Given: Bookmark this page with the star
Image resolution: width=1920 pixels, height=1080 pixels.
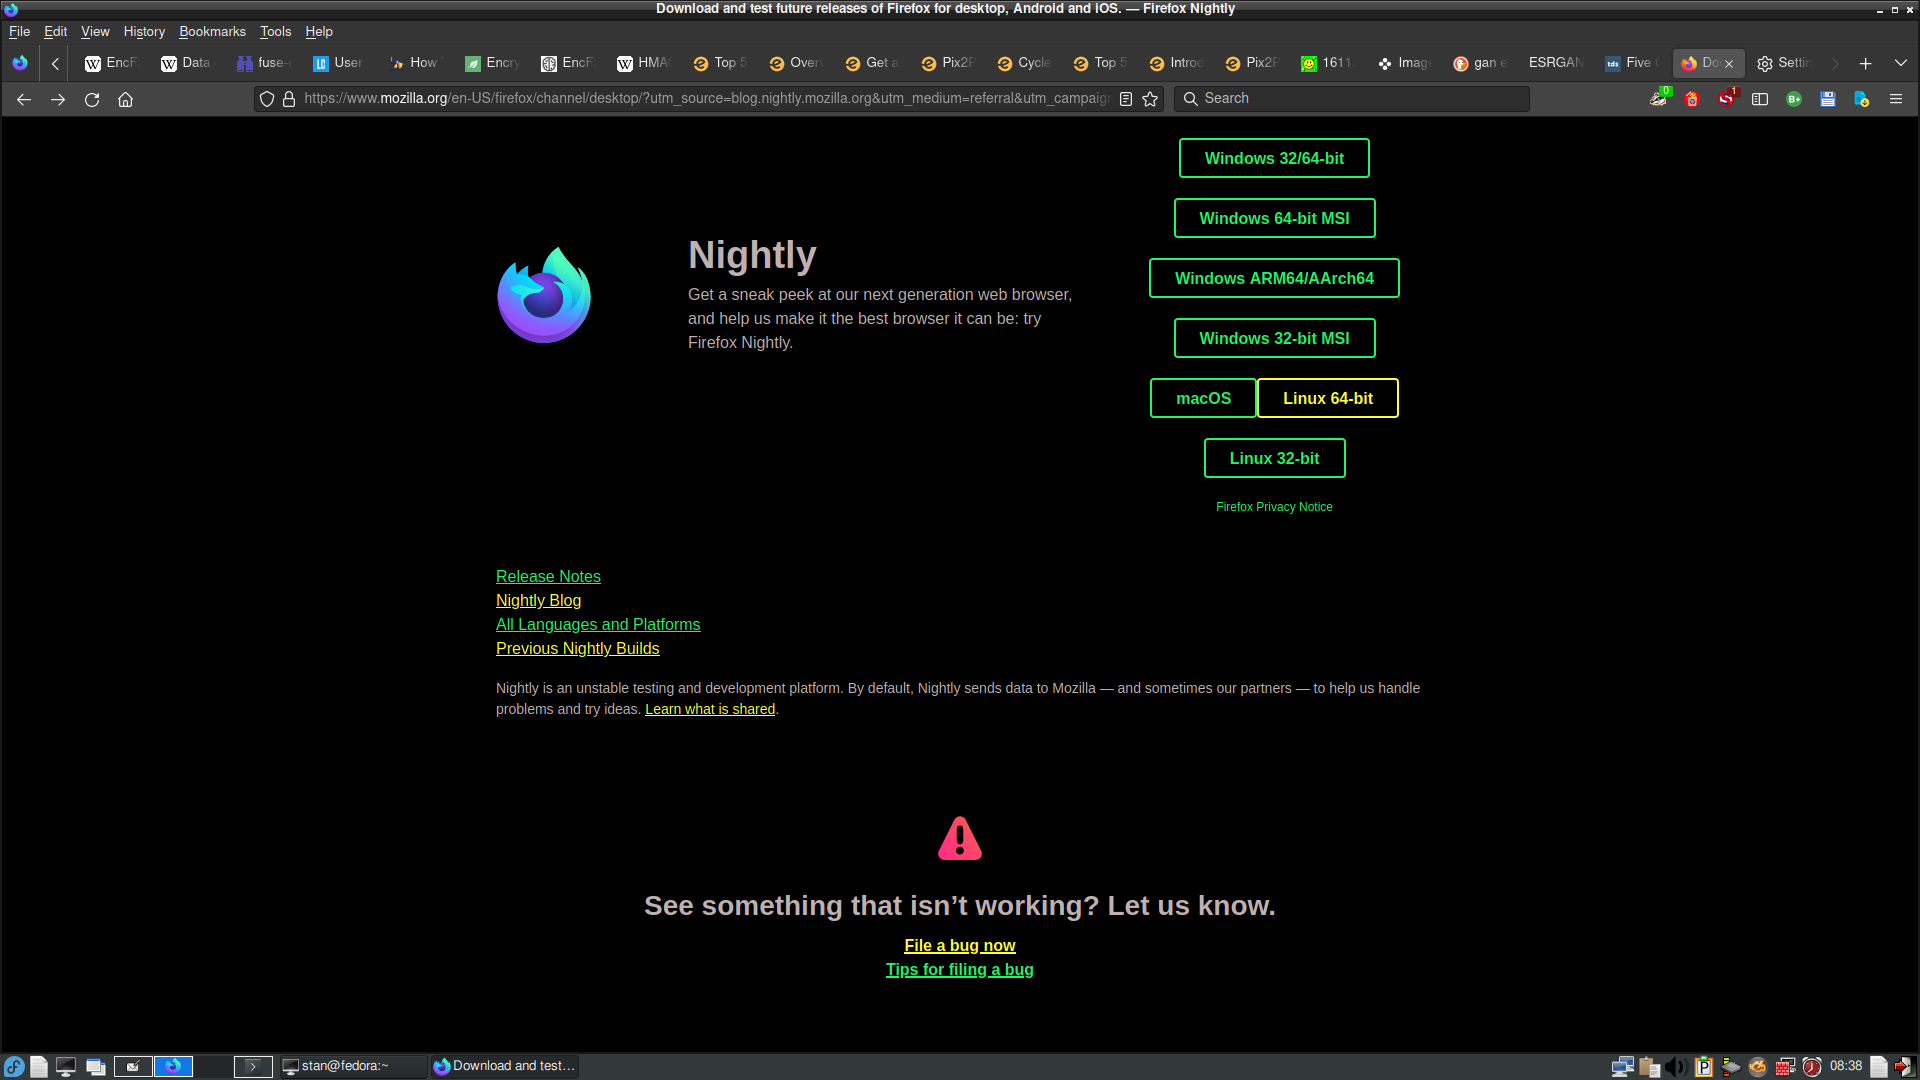Looking at the screenshot, I should coord(1150,99).
